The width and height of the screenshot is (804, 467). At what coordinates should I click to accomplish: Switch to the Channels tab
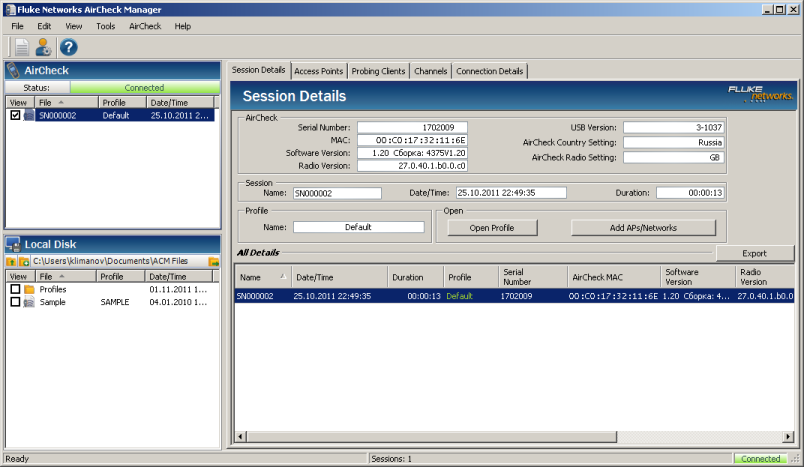point(431,71)
